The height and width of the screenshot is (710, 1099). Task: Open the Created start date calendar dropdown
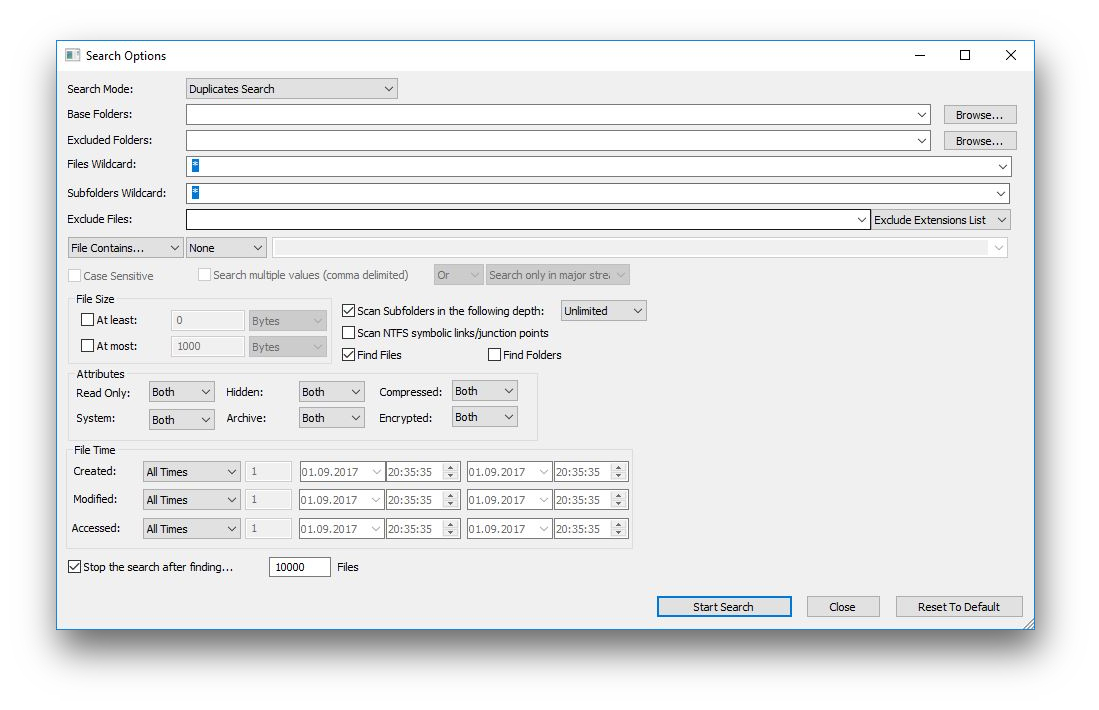pyautogui.click(x=376, y=472)
